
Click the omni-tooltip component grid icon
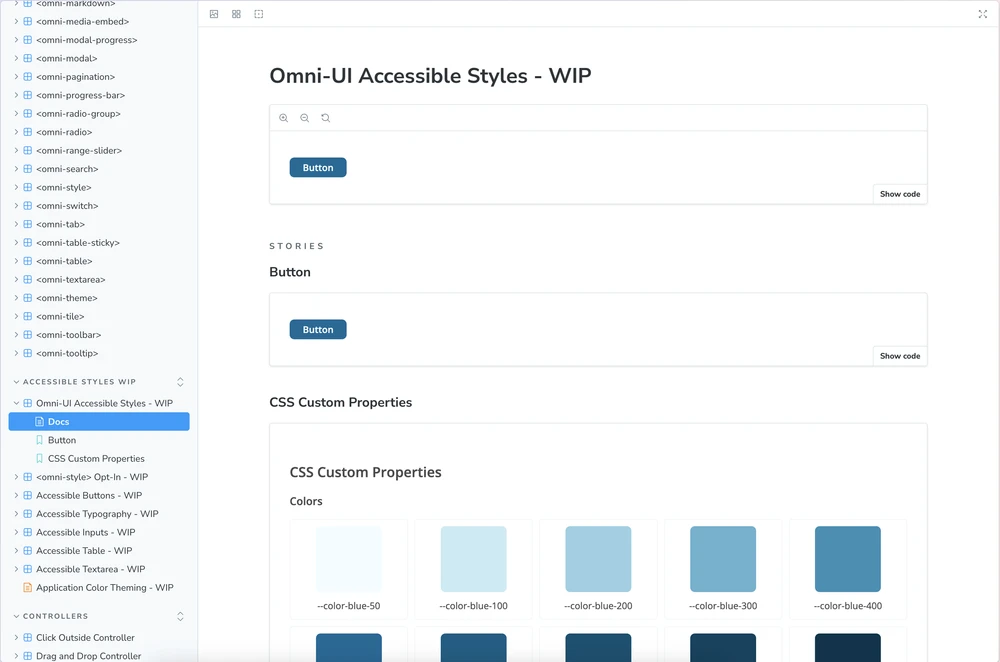[x=27, y=353]
